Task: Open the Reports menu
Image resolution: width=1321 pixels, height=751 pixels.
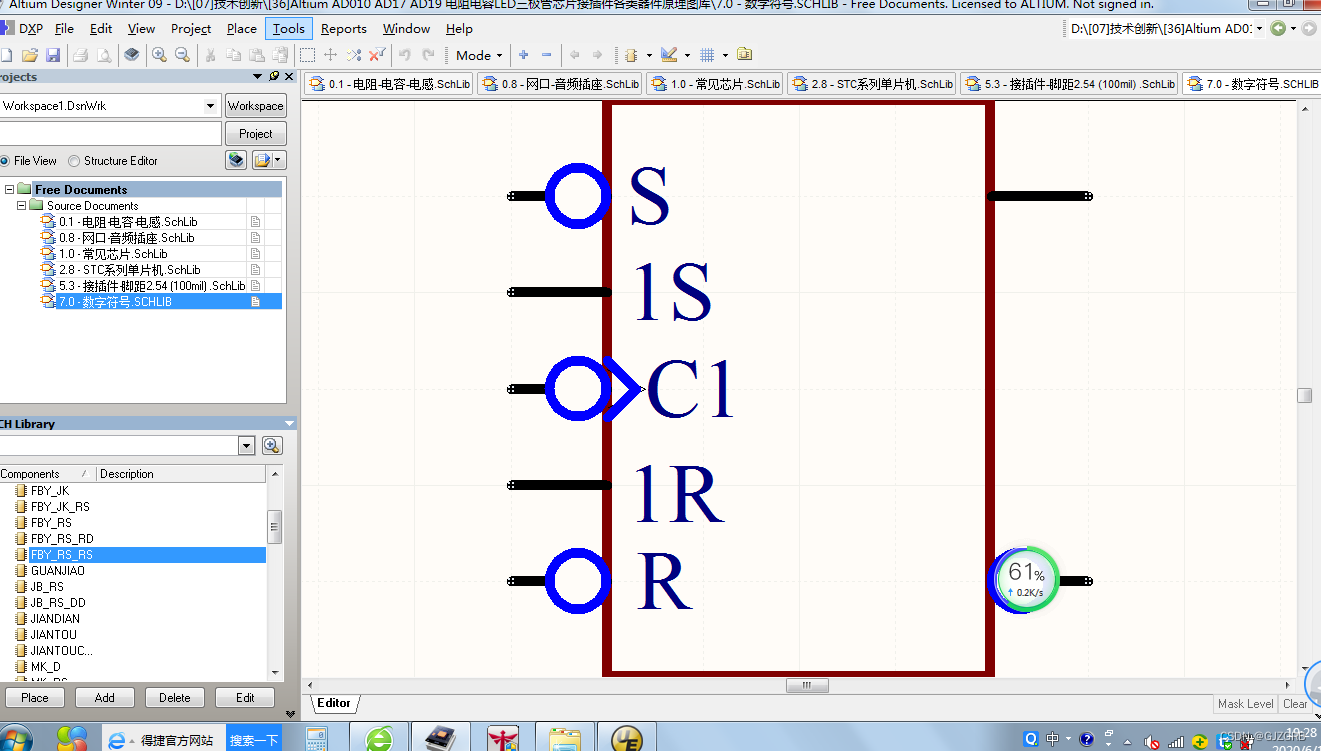Action: (344, 29)
